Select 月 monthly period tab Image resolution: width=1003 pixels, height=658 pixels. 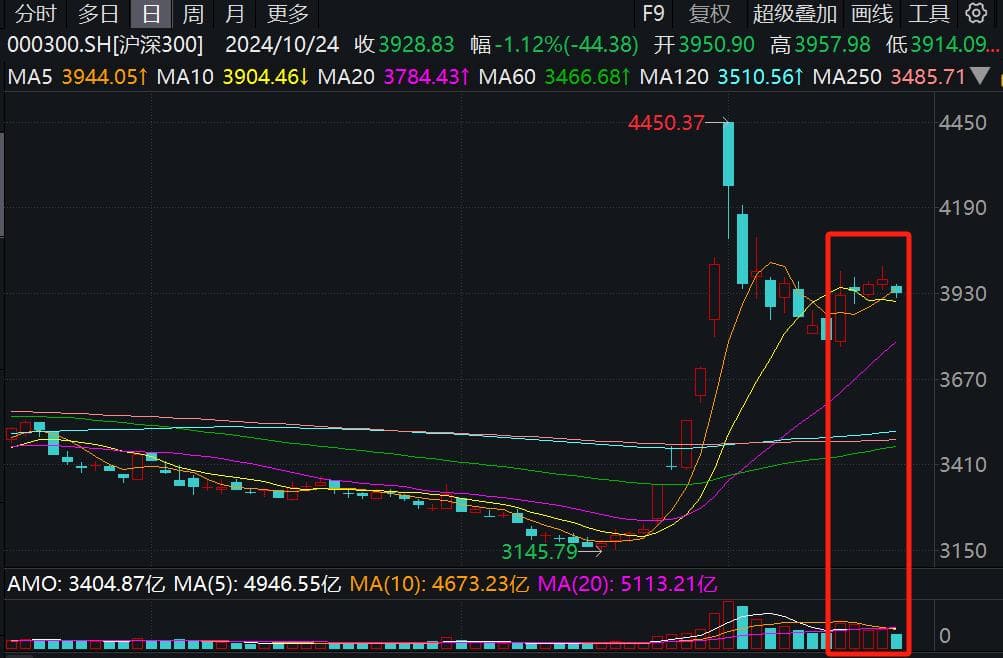coord(235,13)
